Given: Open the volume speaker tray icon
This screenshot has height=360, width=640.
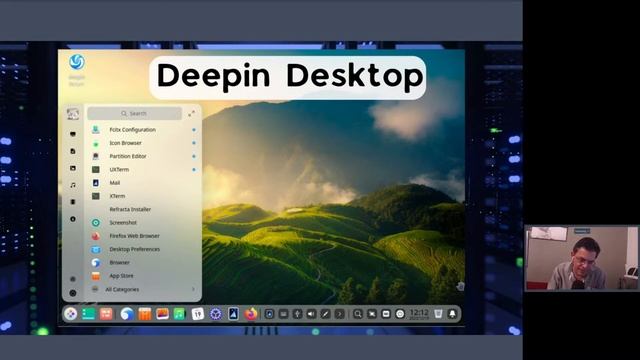Looking at the screenshot, I should (311, 314).
